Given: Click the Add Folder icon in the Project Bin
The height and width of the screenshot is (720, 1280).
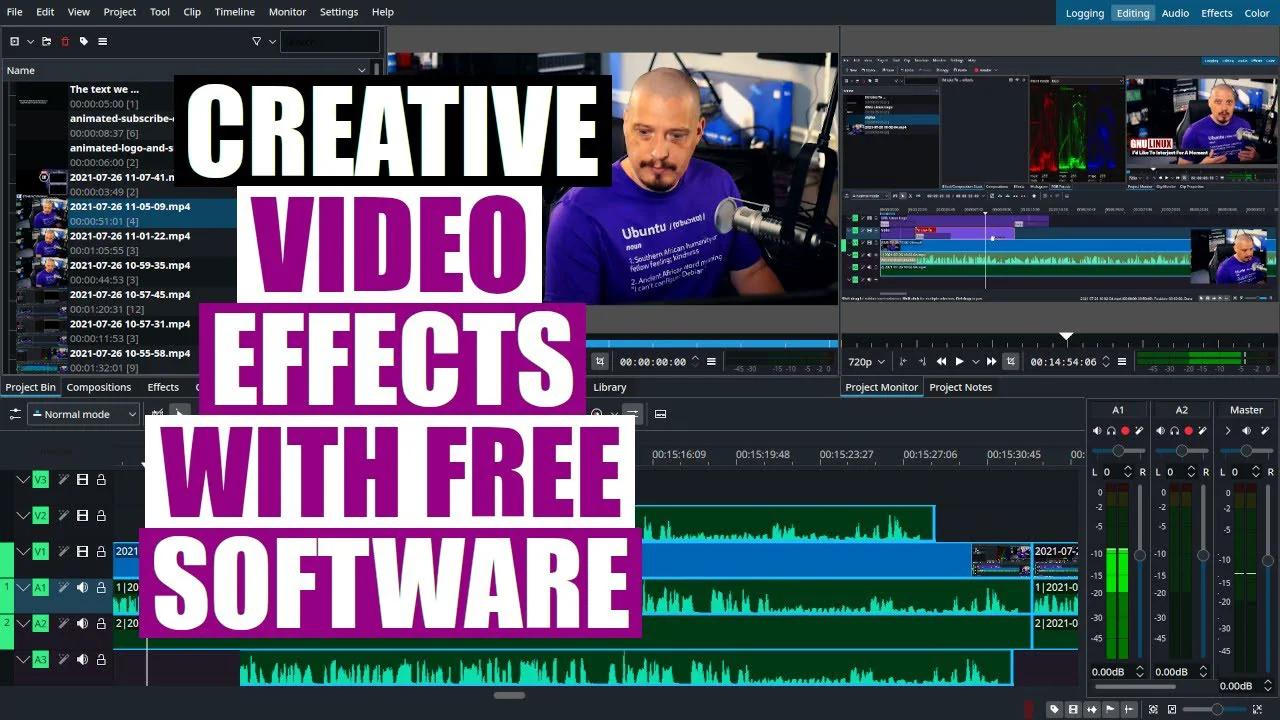Looking at the screenshot, I should tap(46, 41).
